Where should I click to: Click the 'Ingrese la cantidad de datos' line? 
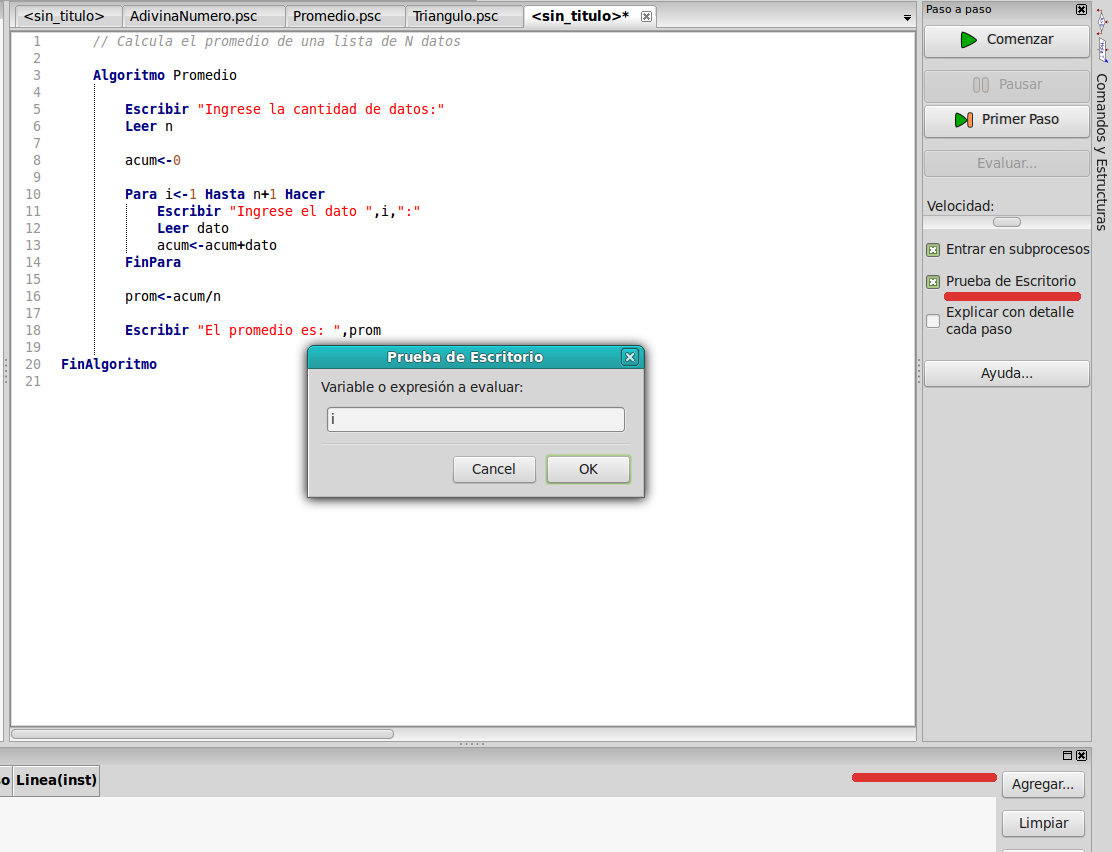[x=284, y=109]
